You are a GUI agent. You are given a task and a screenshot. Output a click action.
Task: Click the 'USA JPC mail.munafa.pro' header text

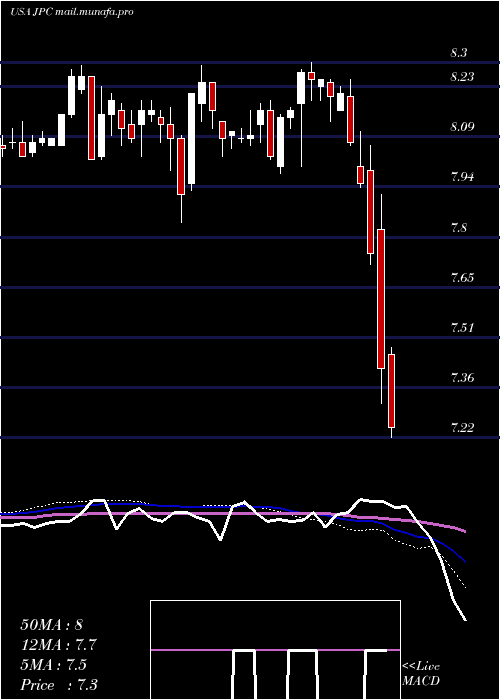tap(71, 12)
